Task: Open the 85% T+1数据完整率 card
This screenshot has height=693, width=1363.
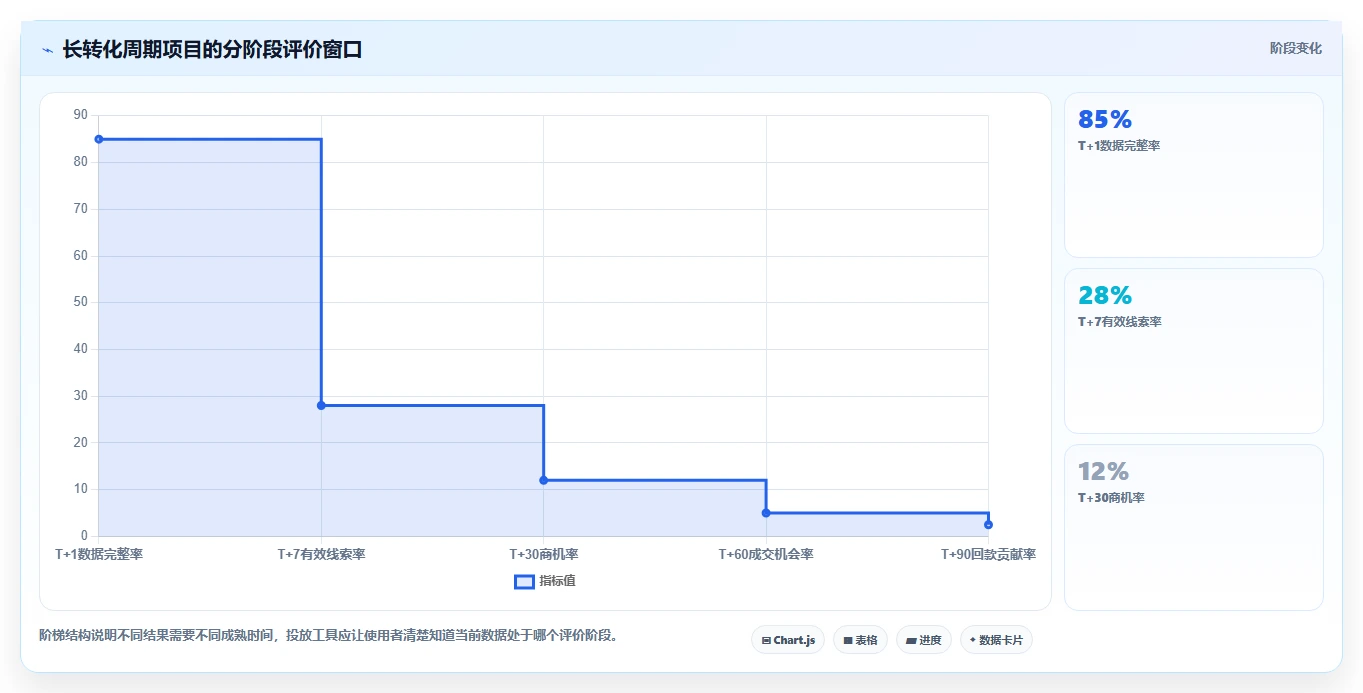Action: (x=1194, y=175)
